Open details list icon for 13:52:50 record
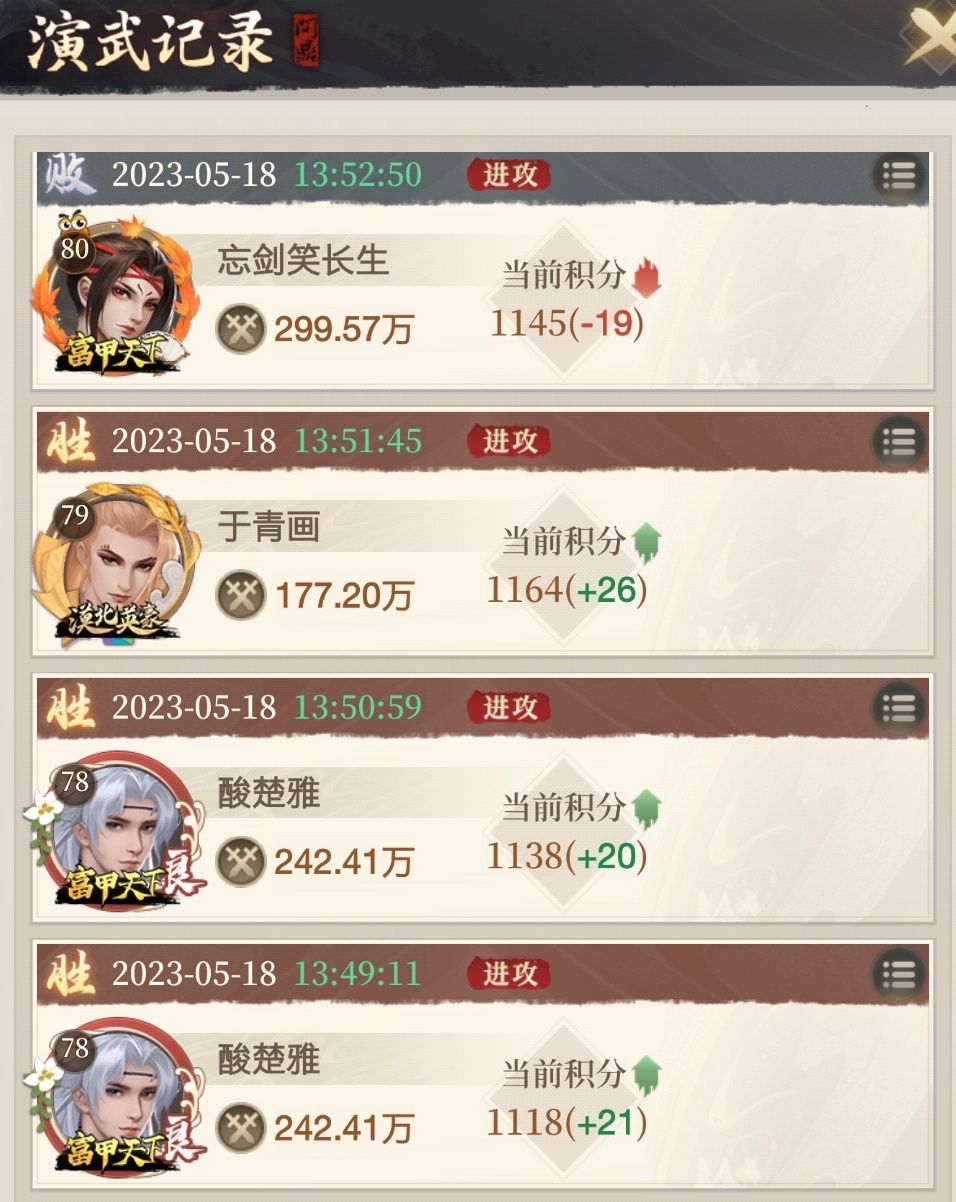The width and height of the screenshot is (956, 1202). coord(899,176)
